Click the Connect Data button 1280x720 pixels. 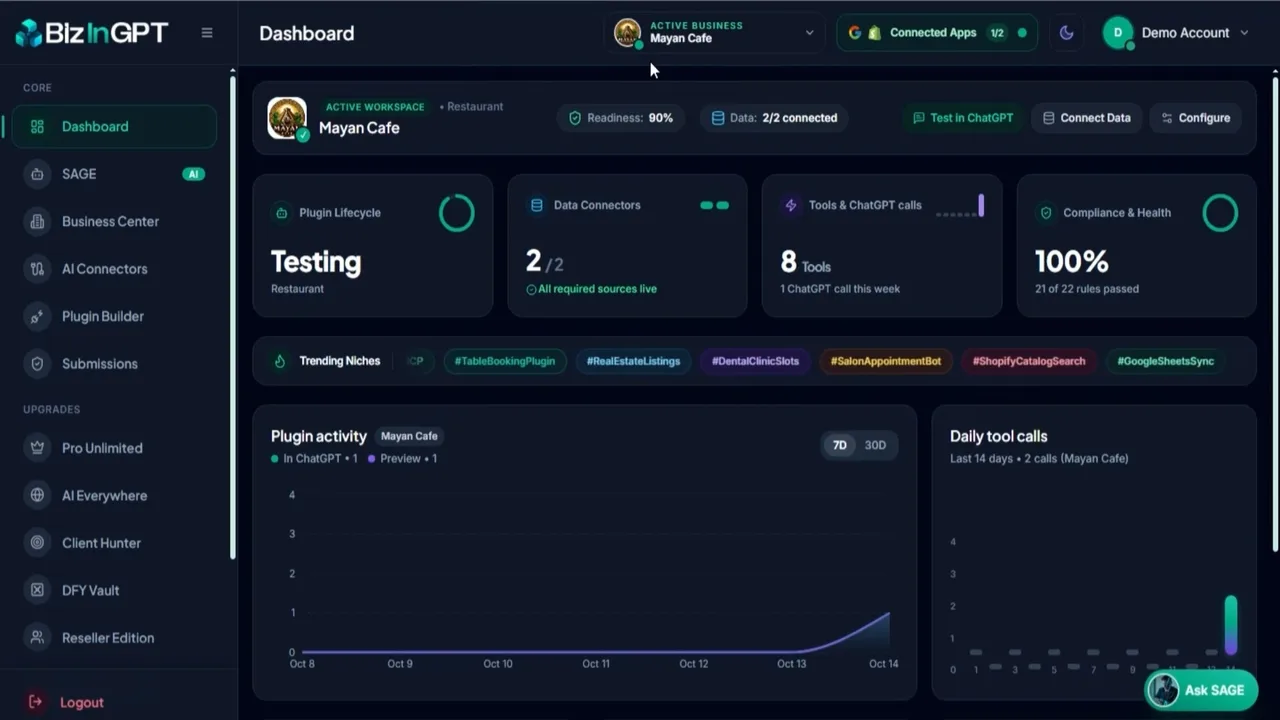[1086, 118]
